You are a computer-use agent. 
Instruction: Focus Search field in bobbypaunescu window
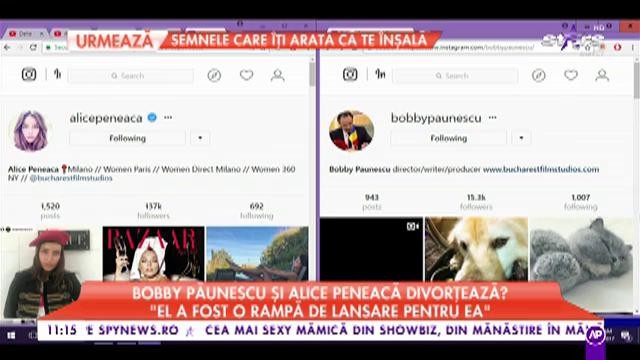[x=455, y=76]
